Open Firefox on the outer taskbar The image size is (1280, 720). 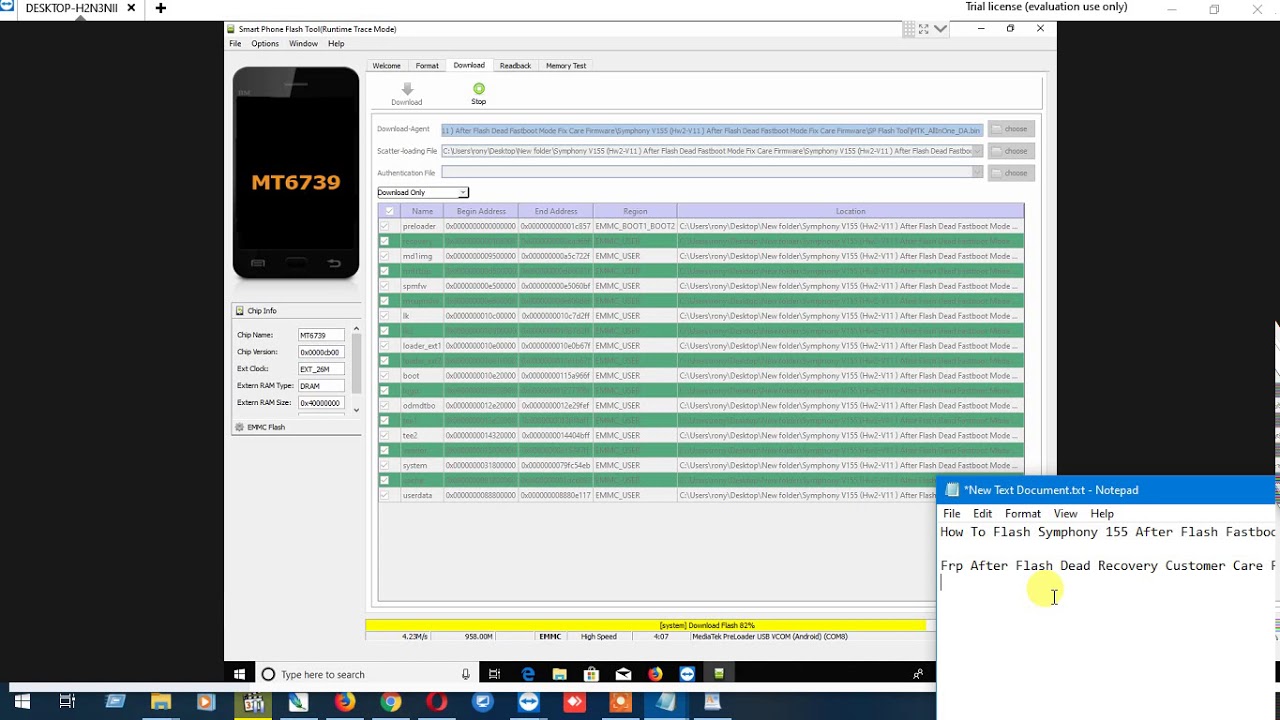tap(345, 702)
